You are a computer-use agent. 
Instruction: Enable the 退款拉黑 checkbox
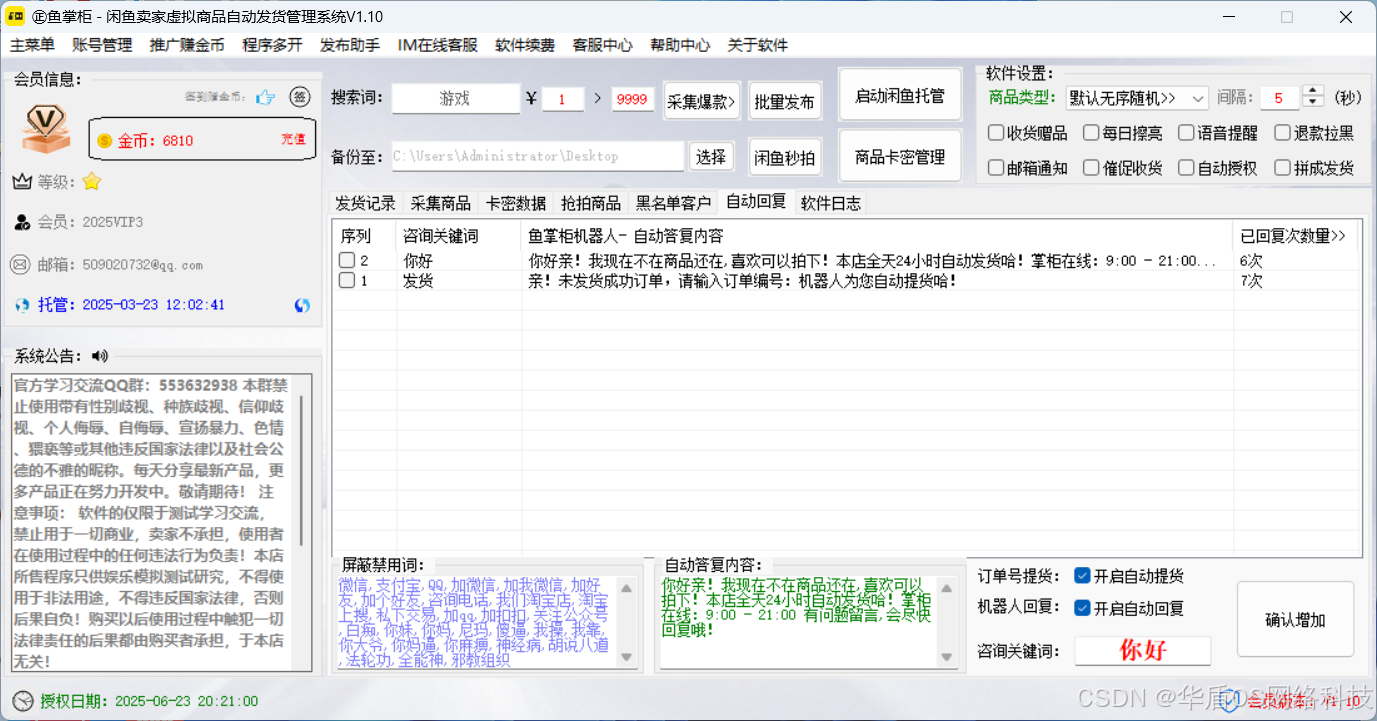1282,133
